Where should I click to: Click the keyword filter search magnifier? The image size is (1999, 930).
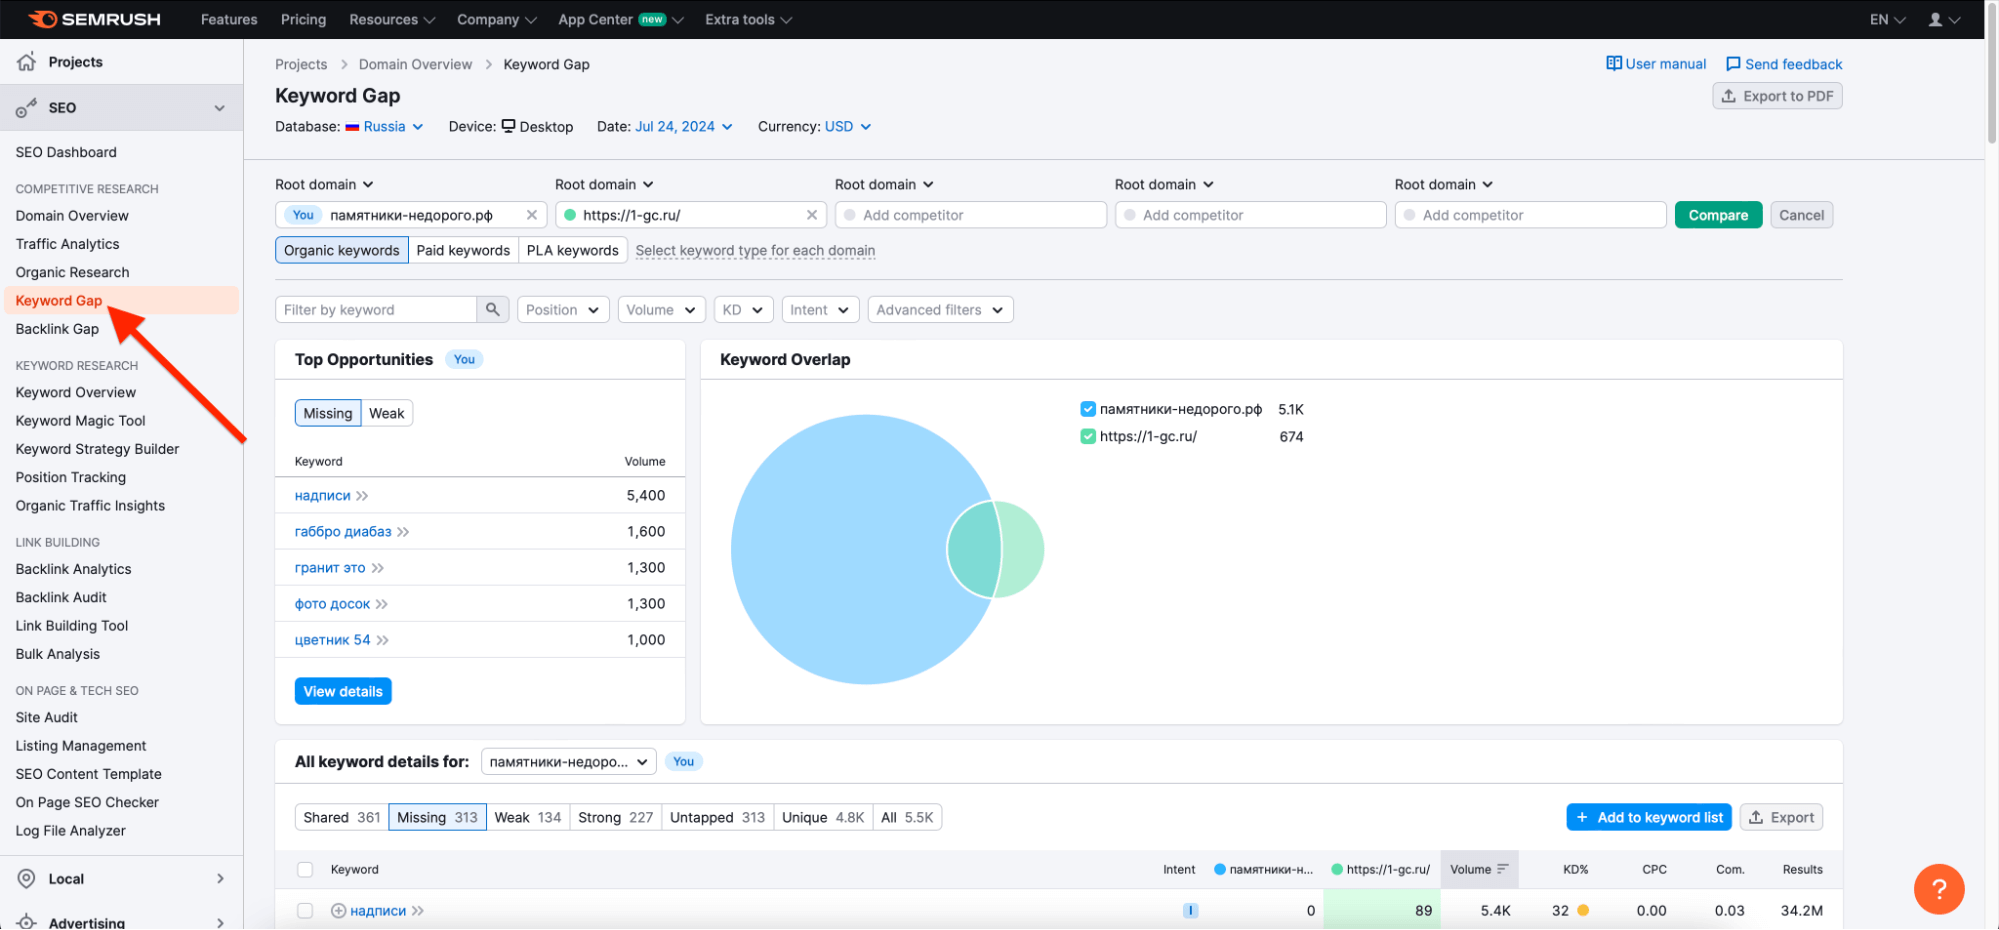[x=492, y=310]
